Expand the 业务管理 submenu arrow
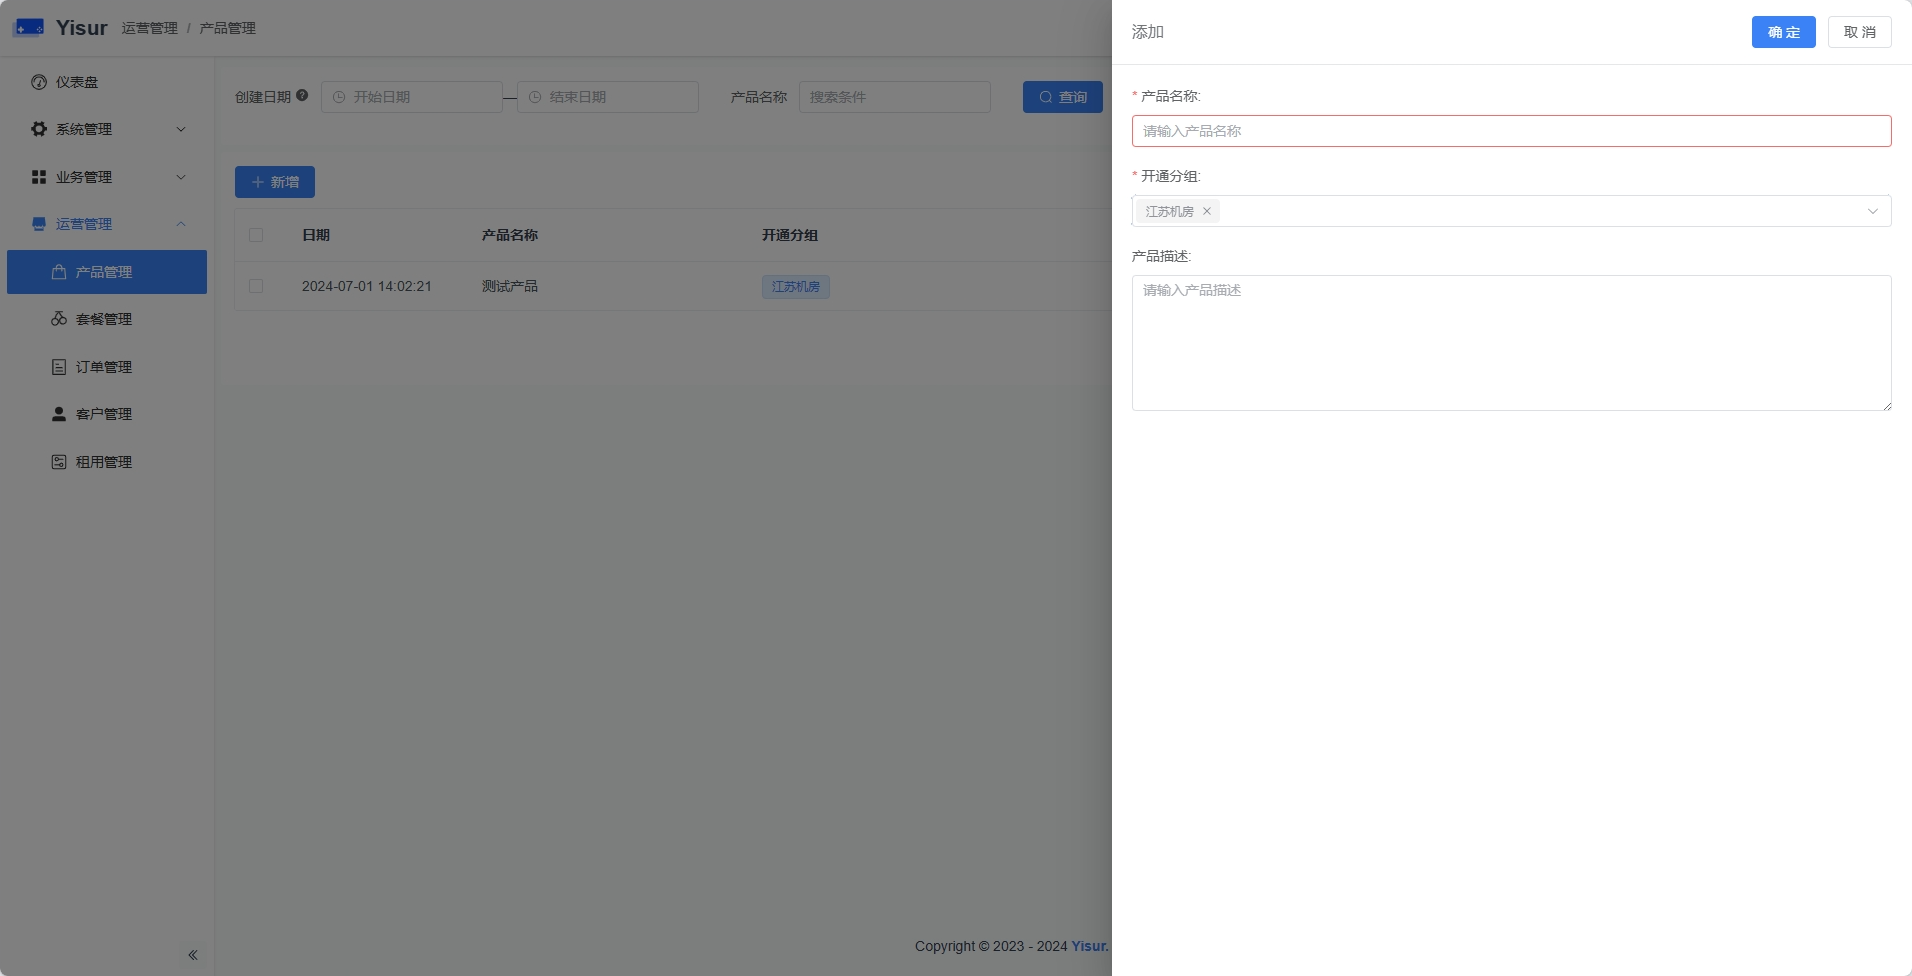1912x976 pixels. pyautogui.click(x=181, y=177)
